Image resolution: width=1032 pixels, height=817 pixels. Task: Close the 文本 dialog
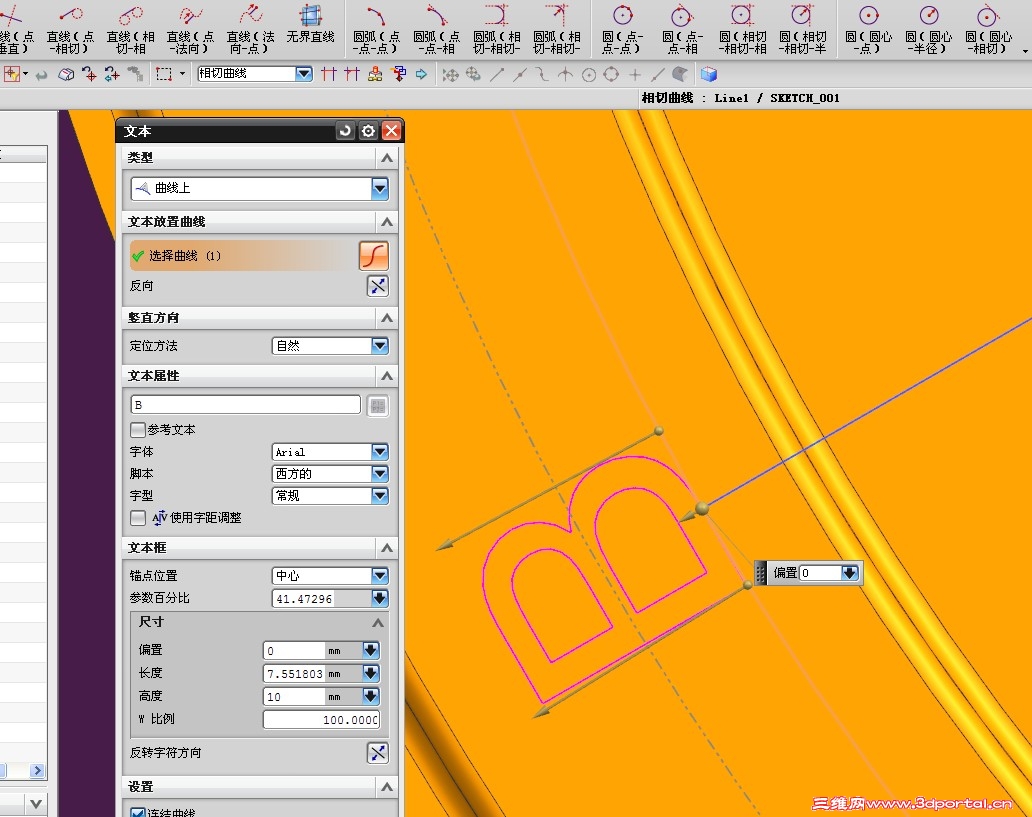pos(391,130)
